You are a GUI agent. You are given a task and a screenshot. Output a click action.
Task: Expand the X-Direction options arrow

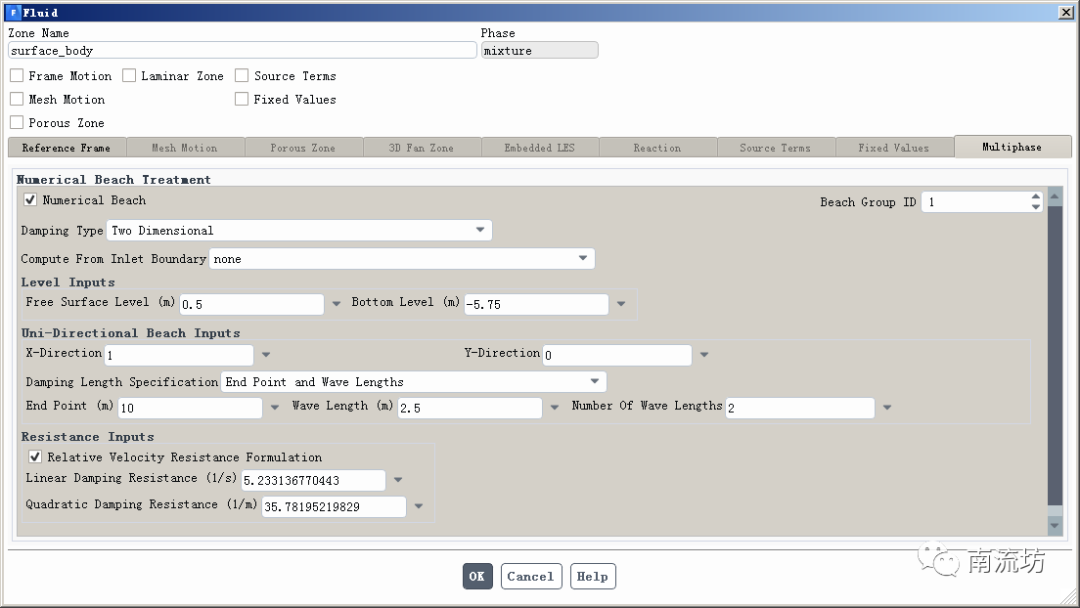pyautogui.click(x=266, y=355)
